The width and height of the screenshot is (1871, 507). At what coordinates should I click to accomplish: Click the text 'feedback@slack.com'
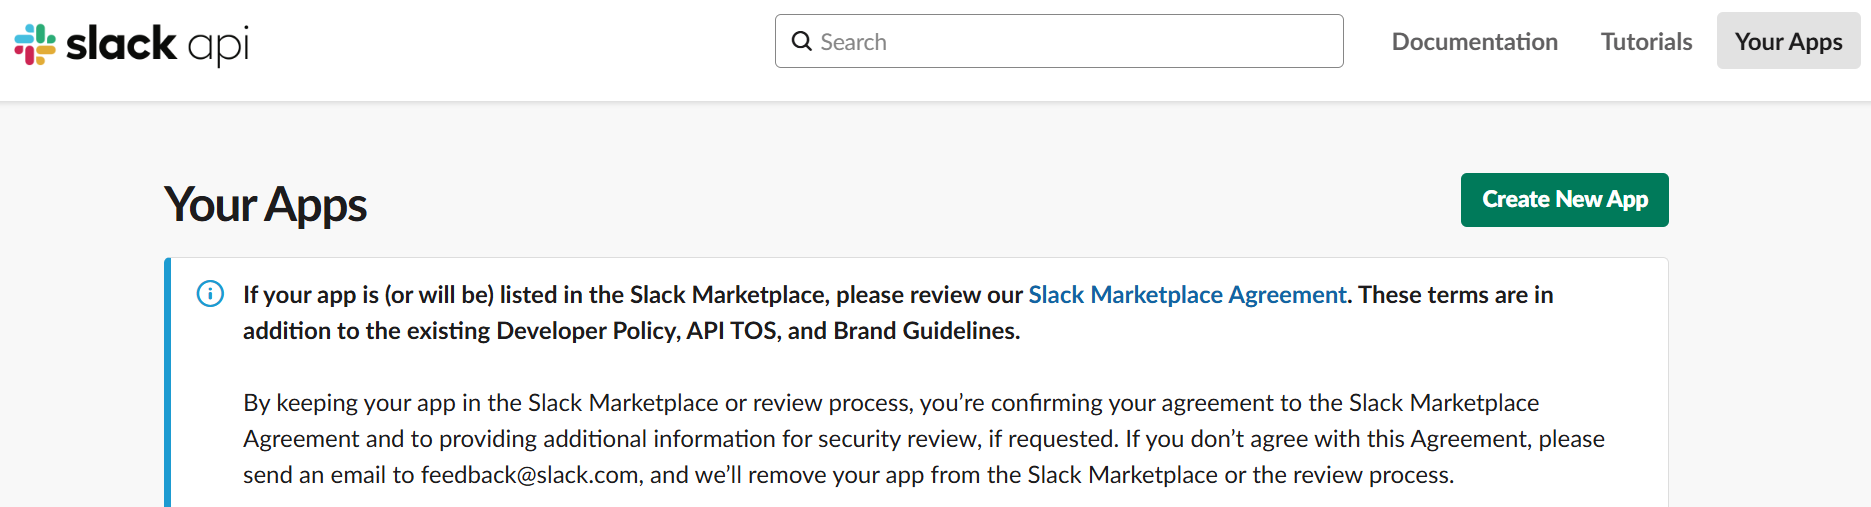pyautogui.click(x=530, y=475)
